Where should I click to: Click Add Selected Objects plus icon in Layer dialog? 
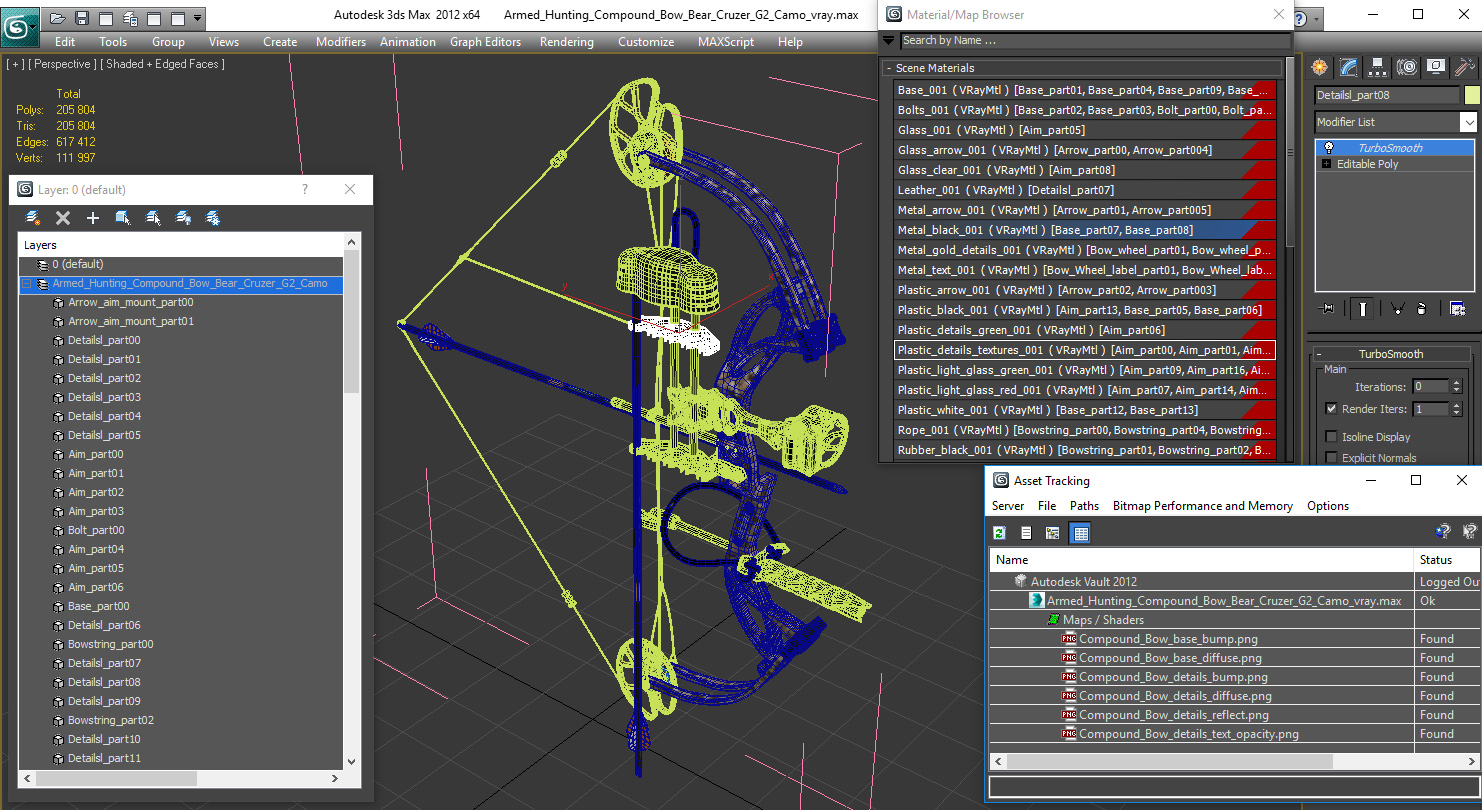click(x=93, y=218)
